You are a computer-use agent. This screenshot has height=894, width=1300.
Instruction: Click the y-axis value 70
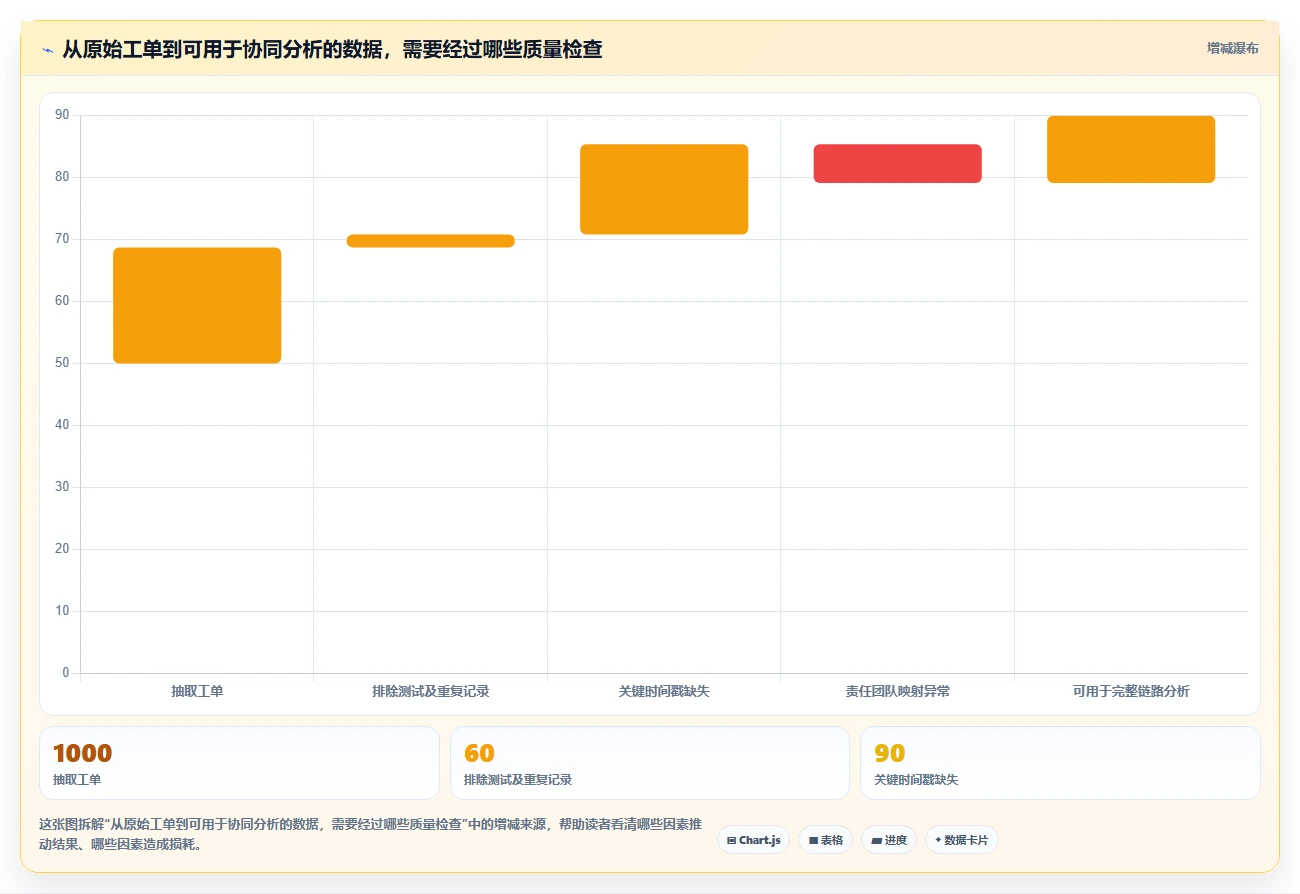coord(62,239)
